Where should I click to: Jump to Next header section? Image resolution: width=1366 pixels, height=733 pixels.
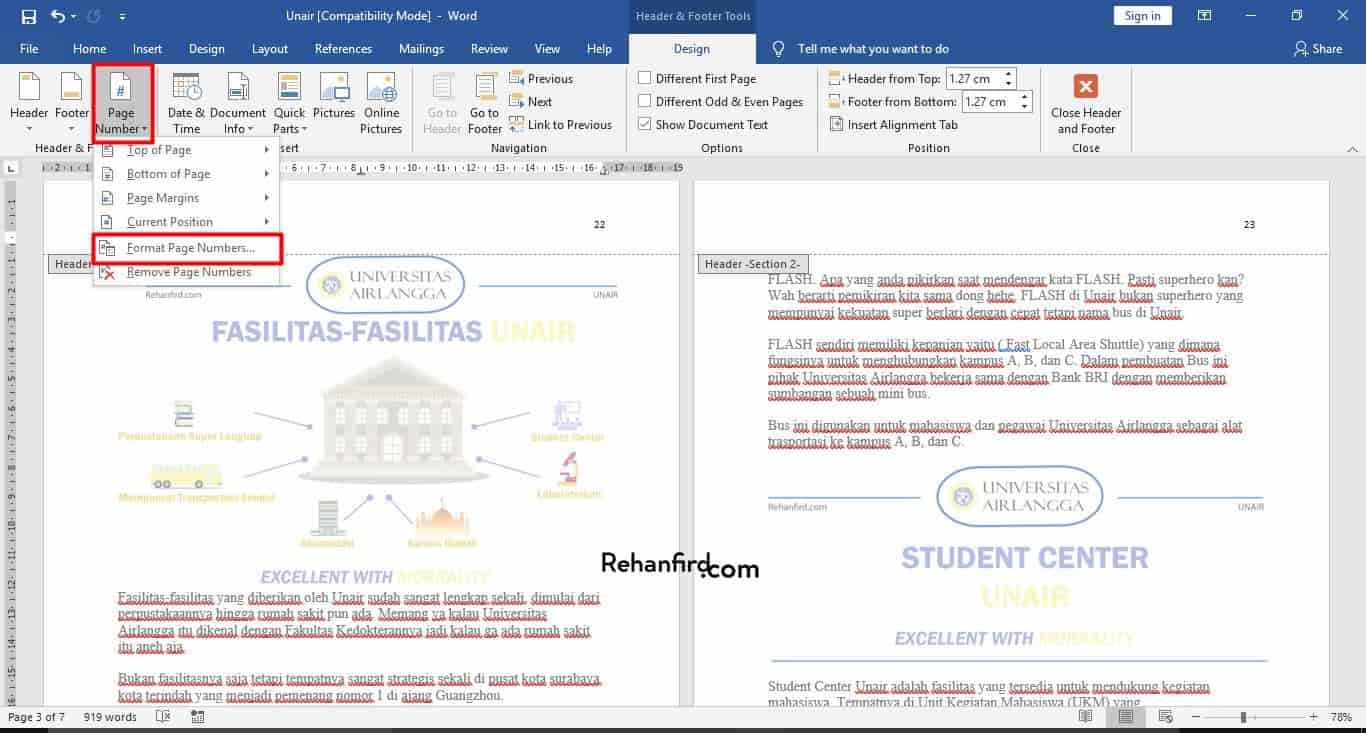[x=531, y=102]
